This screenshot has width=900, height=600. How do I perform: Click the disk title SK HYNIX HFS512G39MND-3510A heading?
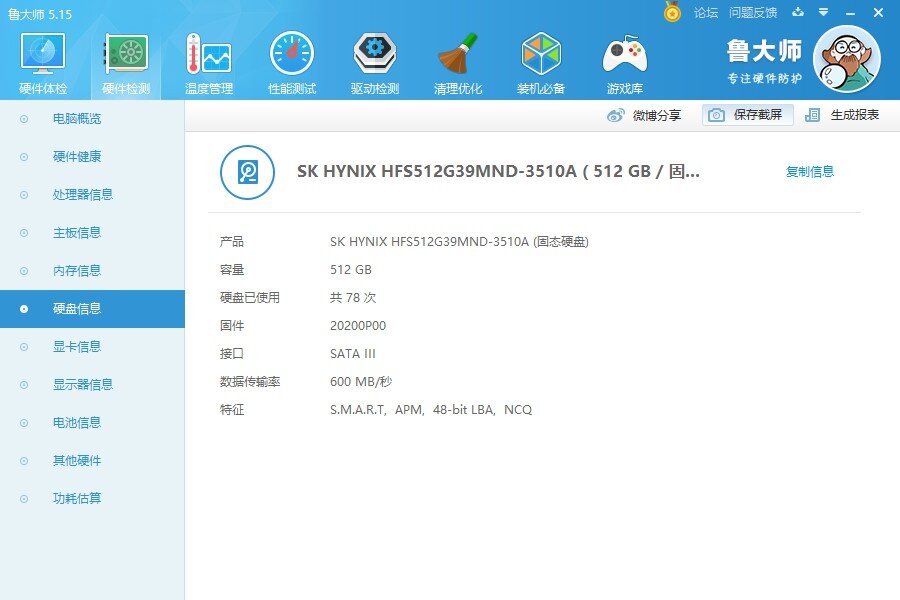[x=498, y=172]
